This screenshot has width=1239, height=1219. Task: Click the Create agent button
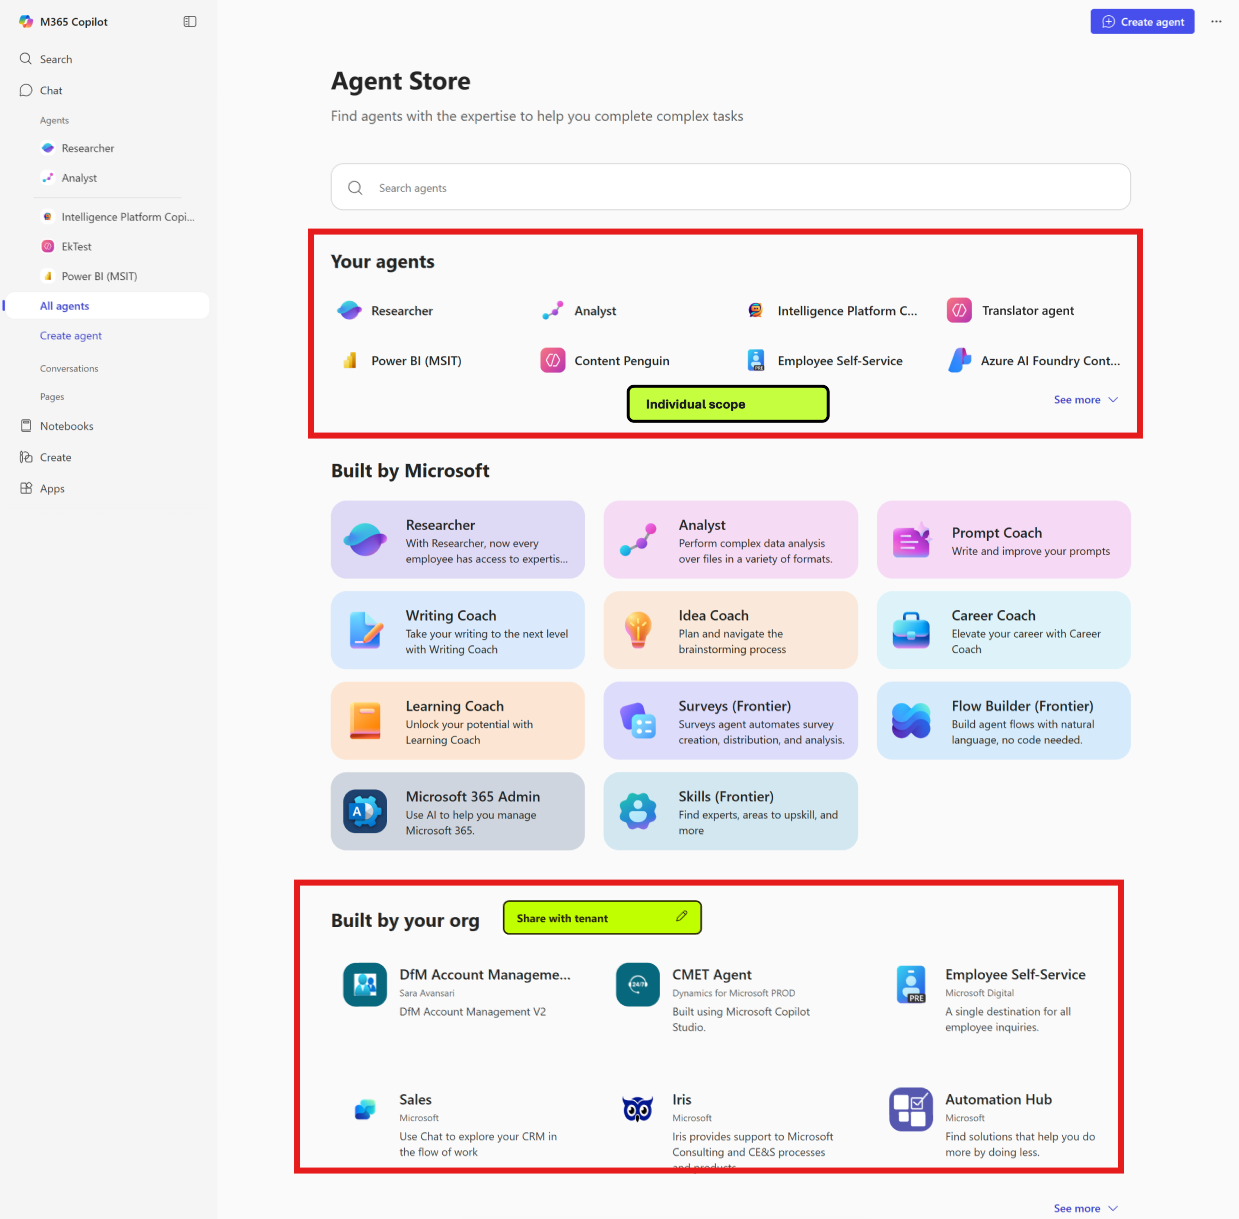1142,21
